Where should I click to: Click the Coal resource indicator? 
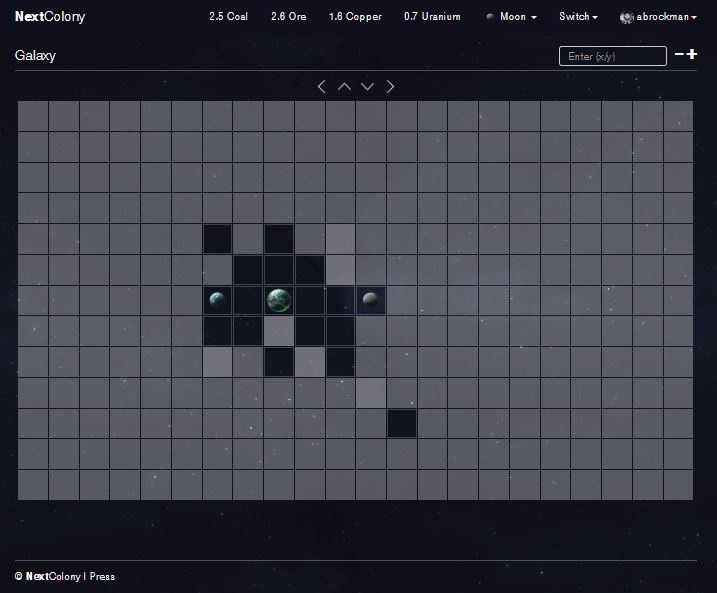[x=229, y=16]
